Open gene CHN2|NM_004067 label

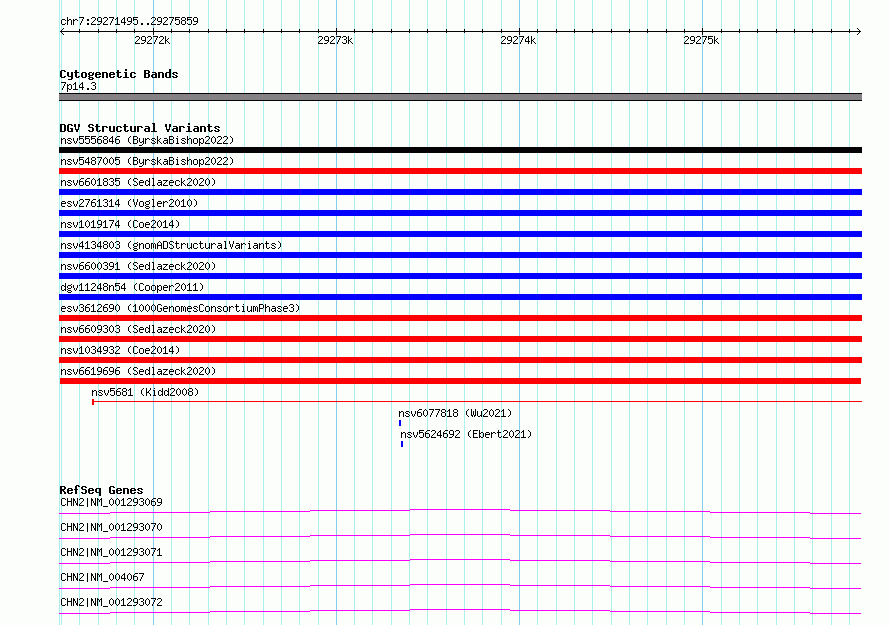pyautogui.click(x=102, y=577)
